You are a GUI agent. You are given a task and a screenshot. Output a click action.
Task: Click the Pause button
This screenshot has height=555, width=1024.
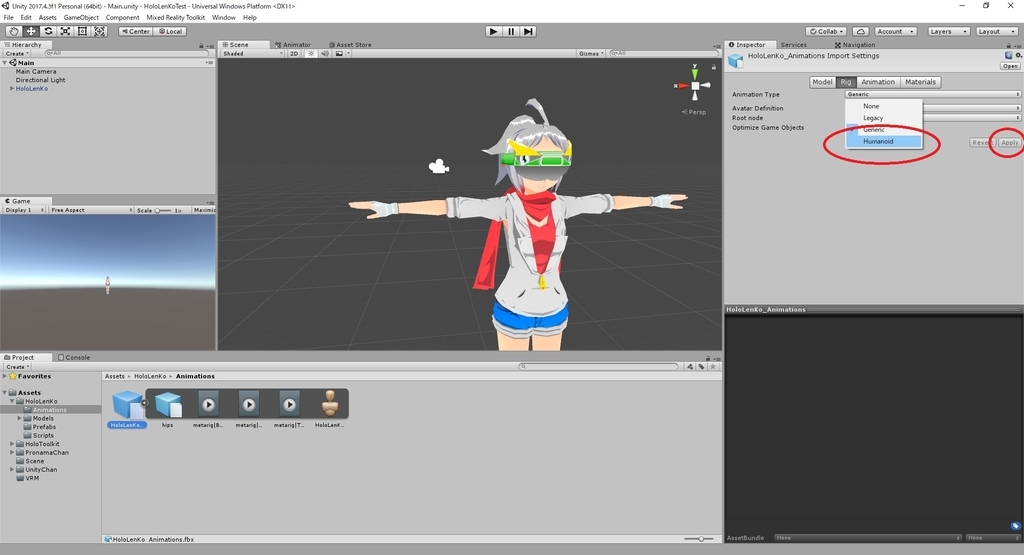tap(511, 31)
